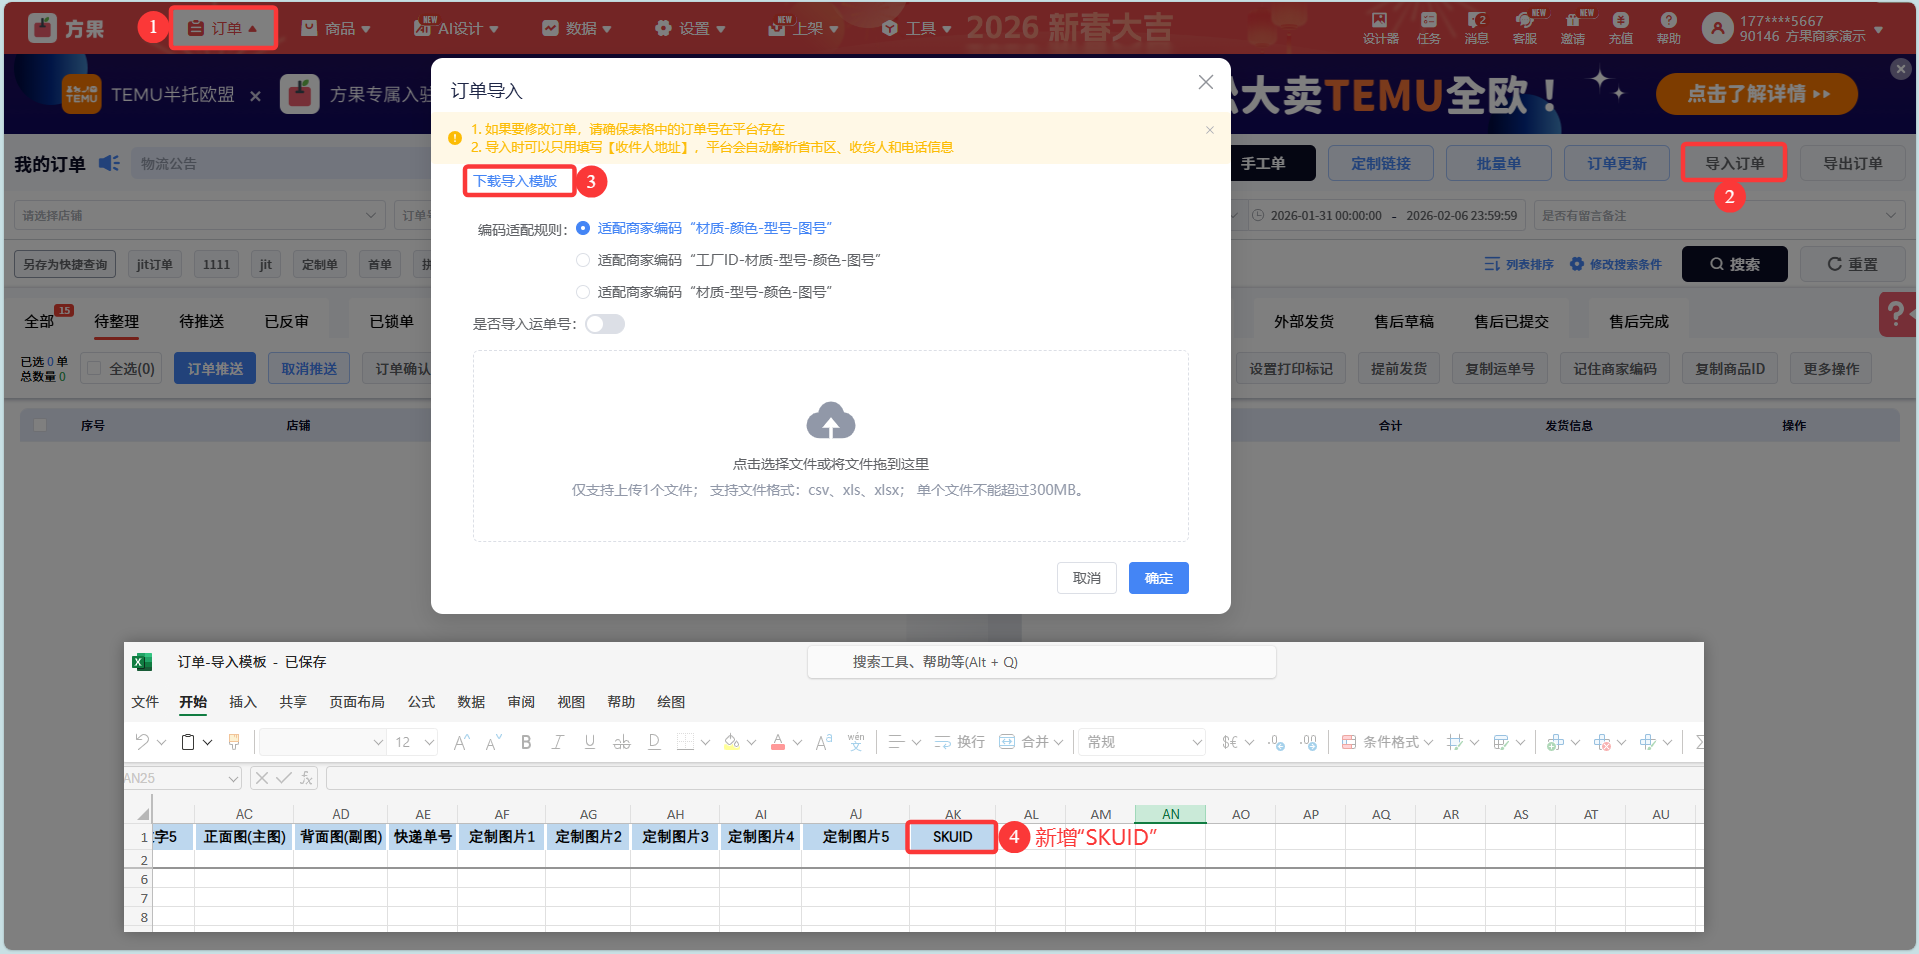Apply italic formatting in the spreadsheet toolbar
1919x954 pixels.
pyautogui.click(x=558, y=742)
